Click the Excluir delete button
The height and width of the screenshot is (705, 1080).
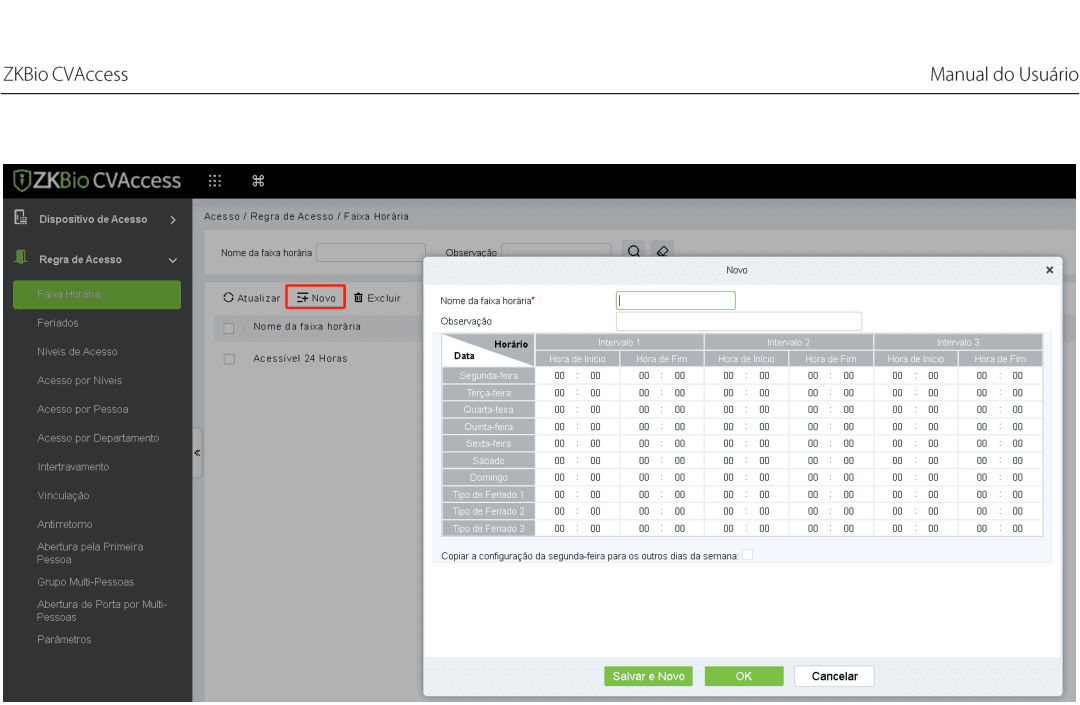[377, 297]
